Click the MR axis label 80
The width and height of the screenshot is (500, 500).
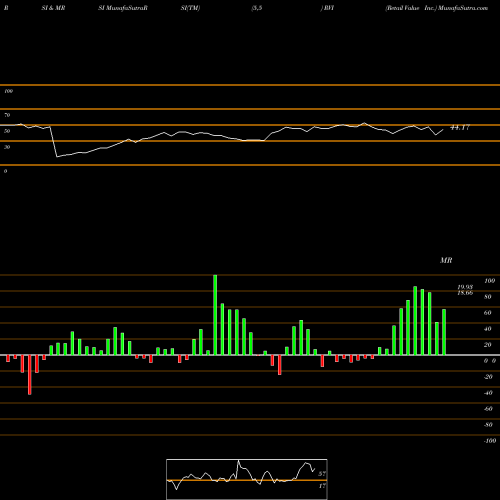pyautogui.click(x=488, y=297)
